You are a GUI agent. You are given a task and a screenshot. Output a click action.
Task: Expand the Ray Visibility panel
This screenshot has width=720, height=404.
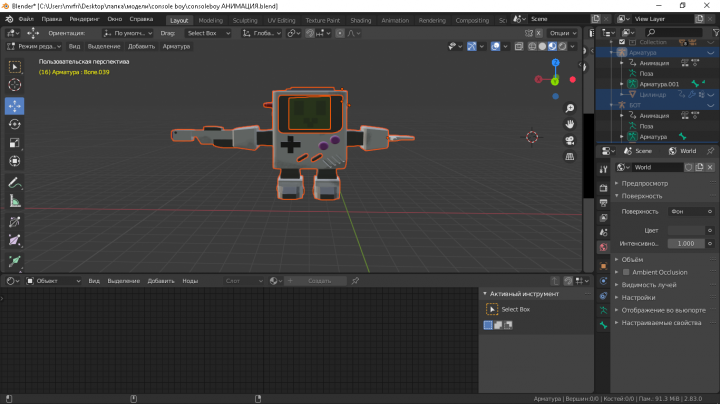(x=649, y=285)
